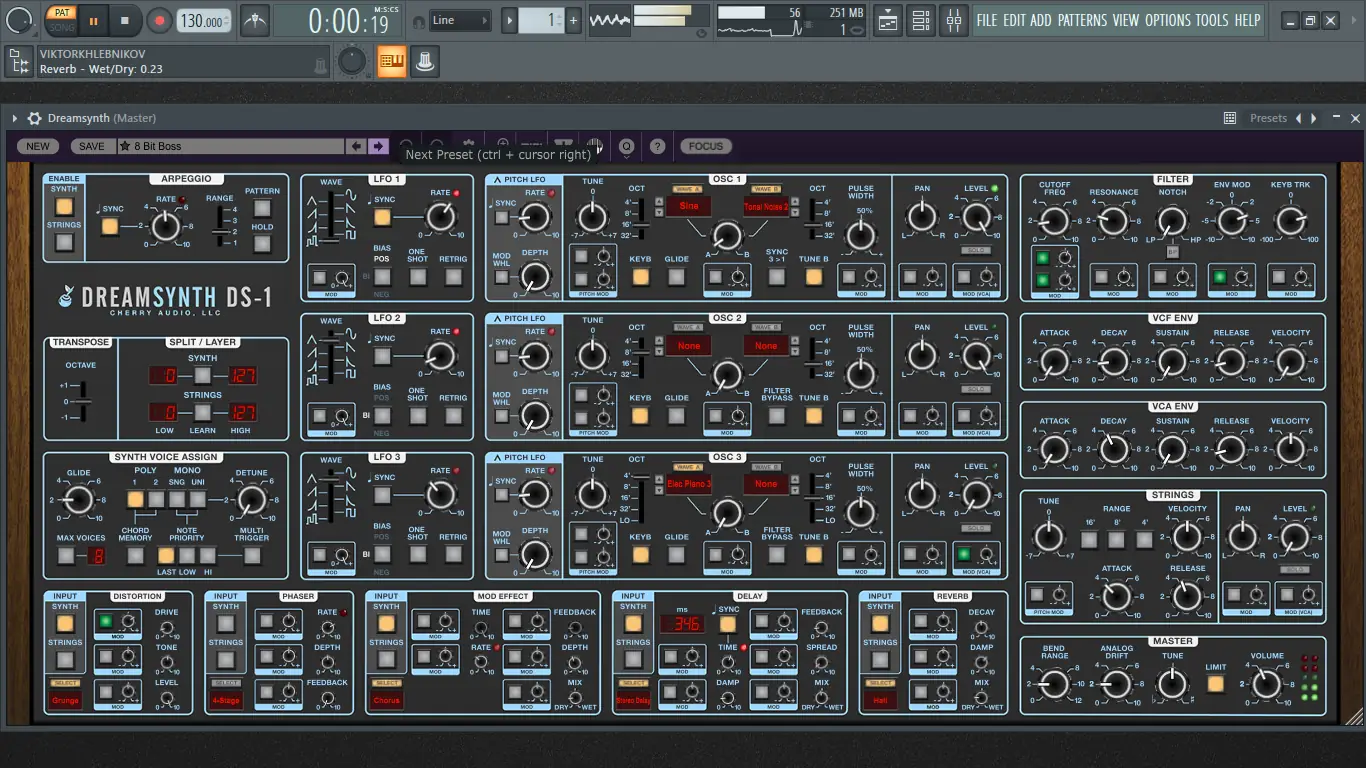Viewport: 1366px width, 768px height.
Task: Click the FOCUS button
Action: point(705,146)
